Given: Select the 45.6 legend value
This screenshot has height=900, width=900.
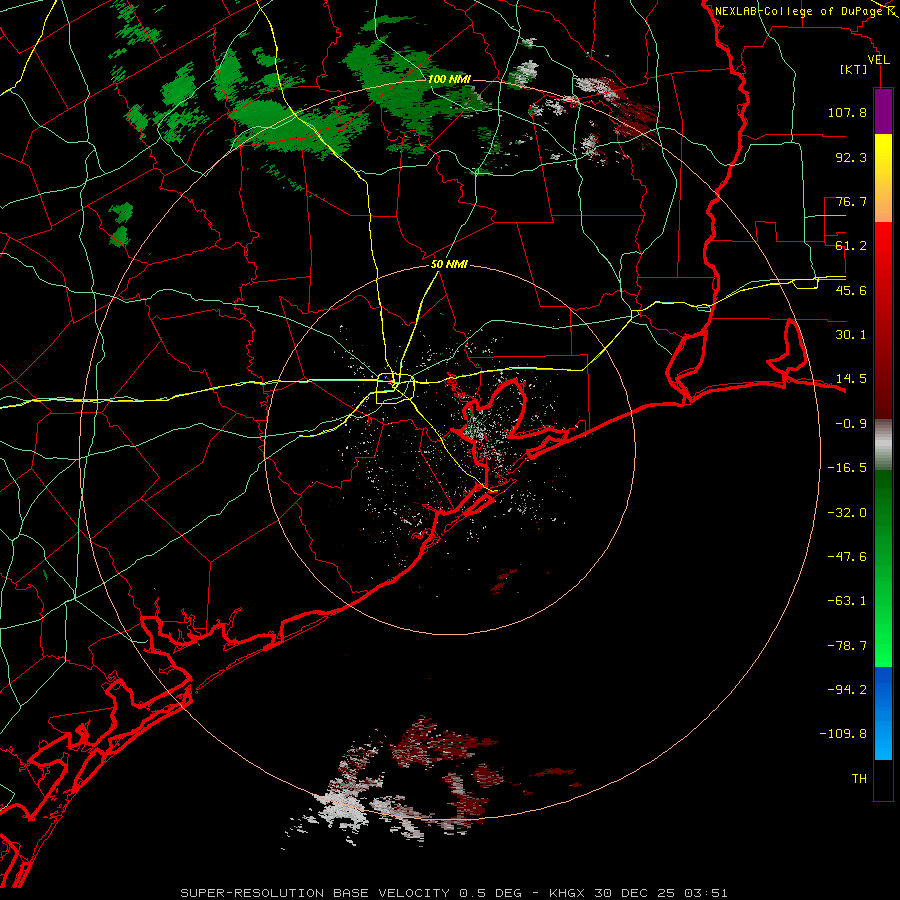Looking at the screenshot, I should click(851, 290).
